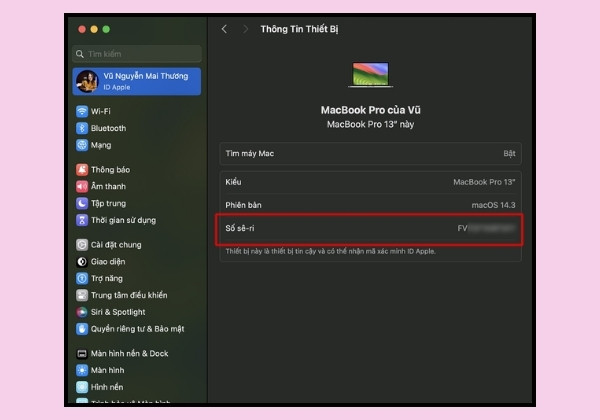Go forward with the right chevron
The image size is (600, 420).
click(x=245, y=29)
